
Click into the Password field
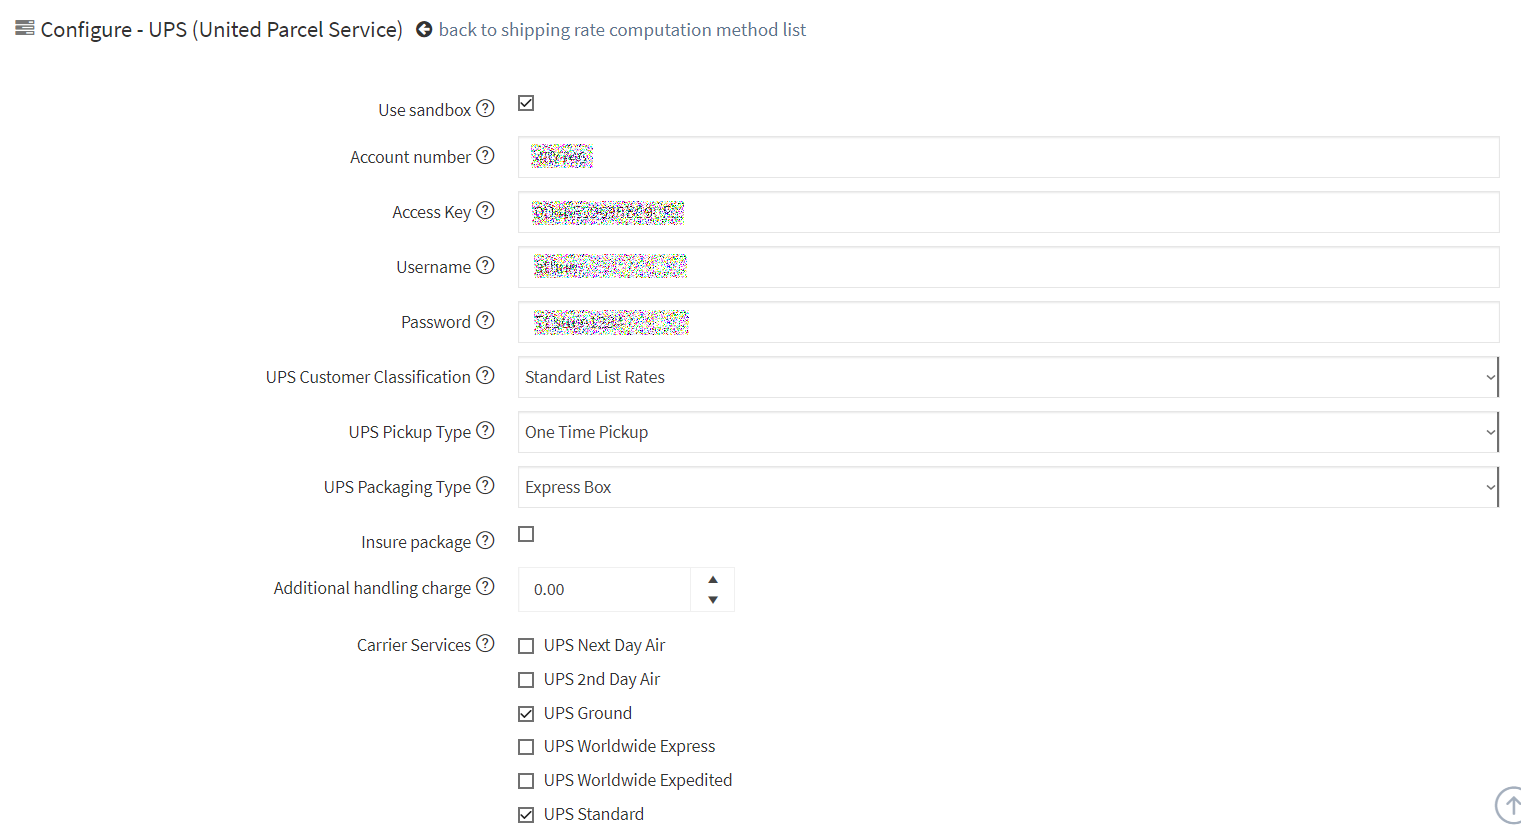(x=1008, y=322)
